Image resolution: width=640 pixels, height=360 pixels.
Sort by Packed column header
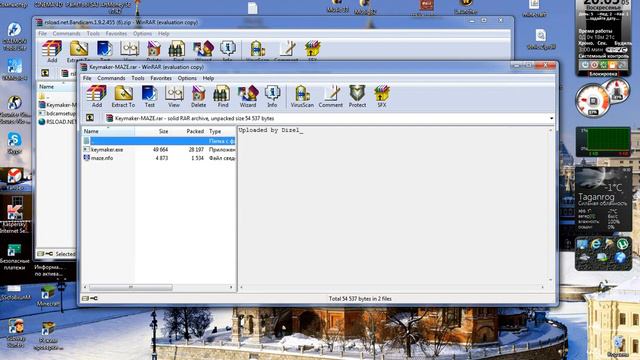pyautogui.click(x=188, y=131)
